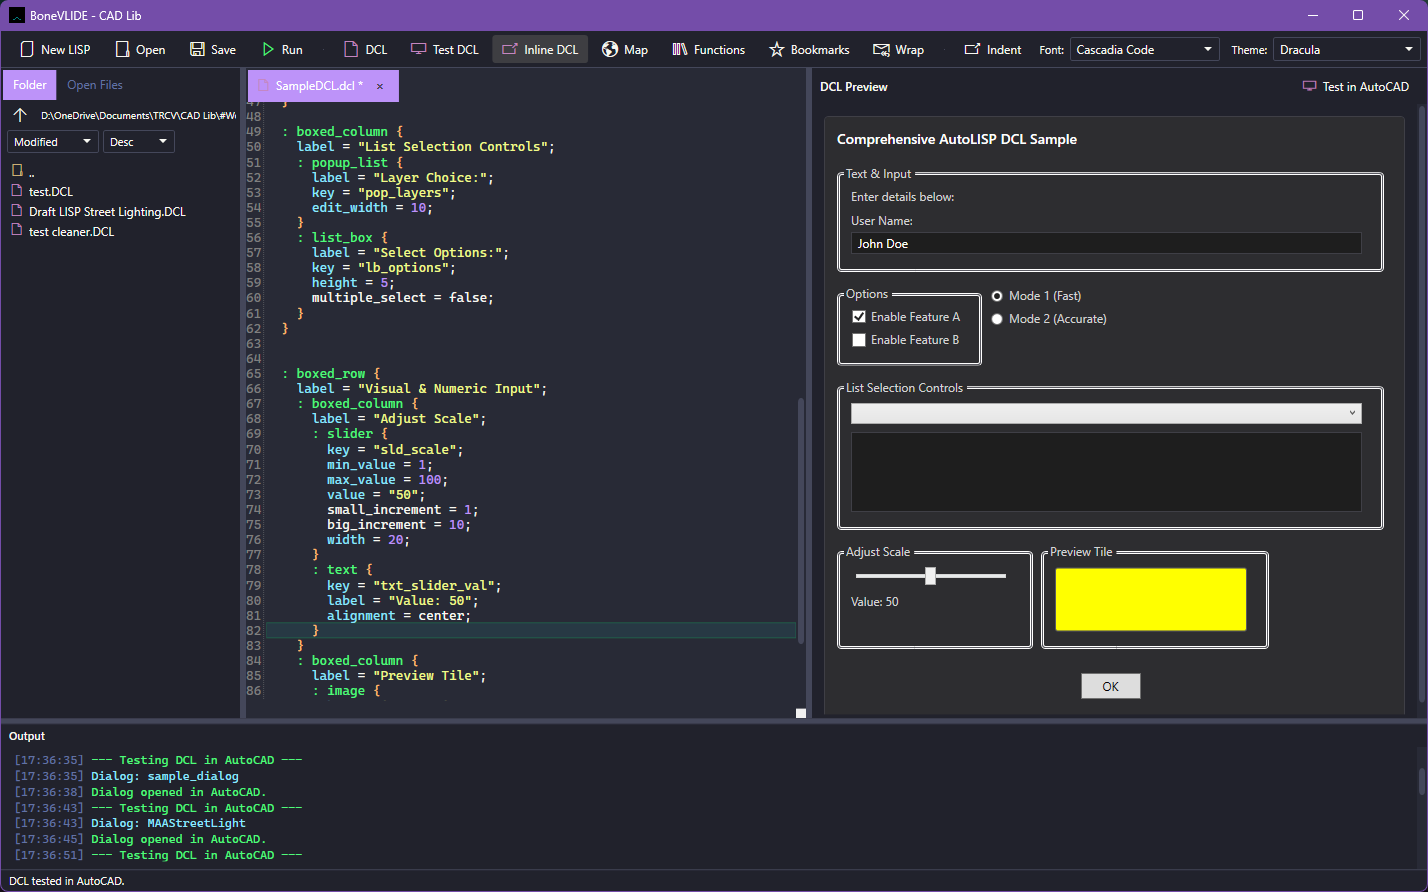Click Test in AutoCAD button
Screen dimensions: 1428x892
[1356, 87]
